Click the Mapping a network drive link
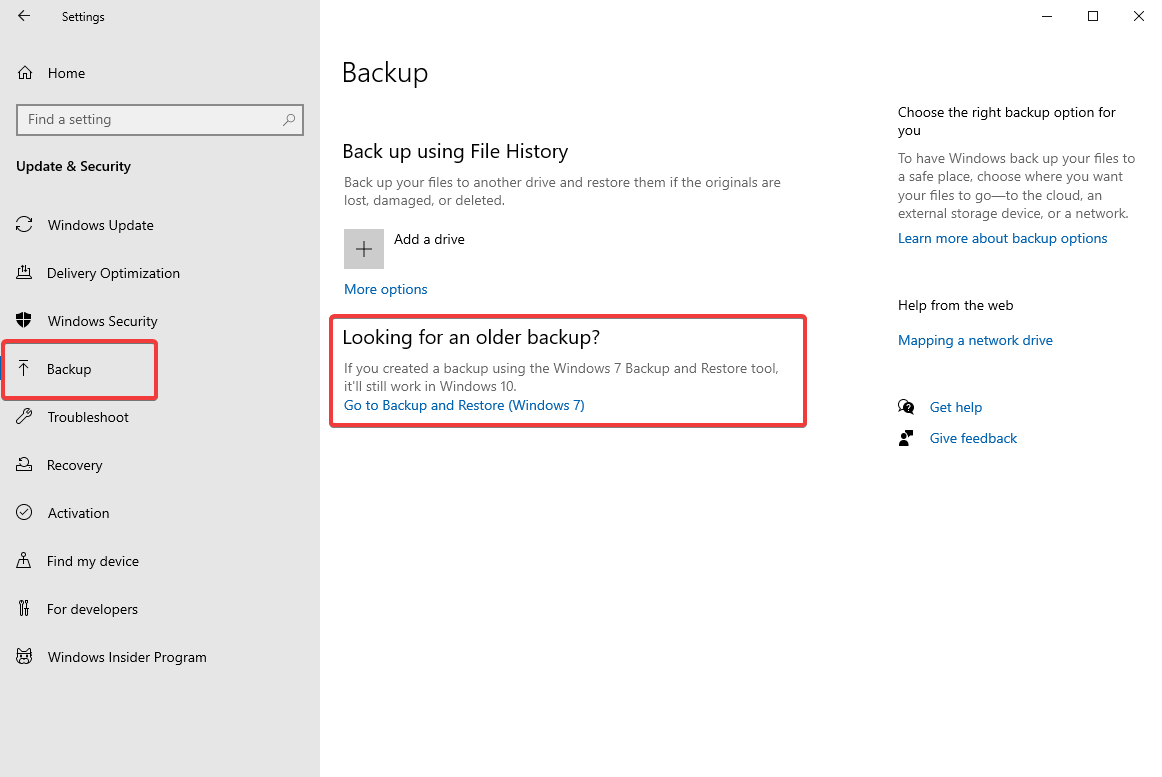This screenshot has width=1162, height=777. pyautogui.click(x=975, y=340)
